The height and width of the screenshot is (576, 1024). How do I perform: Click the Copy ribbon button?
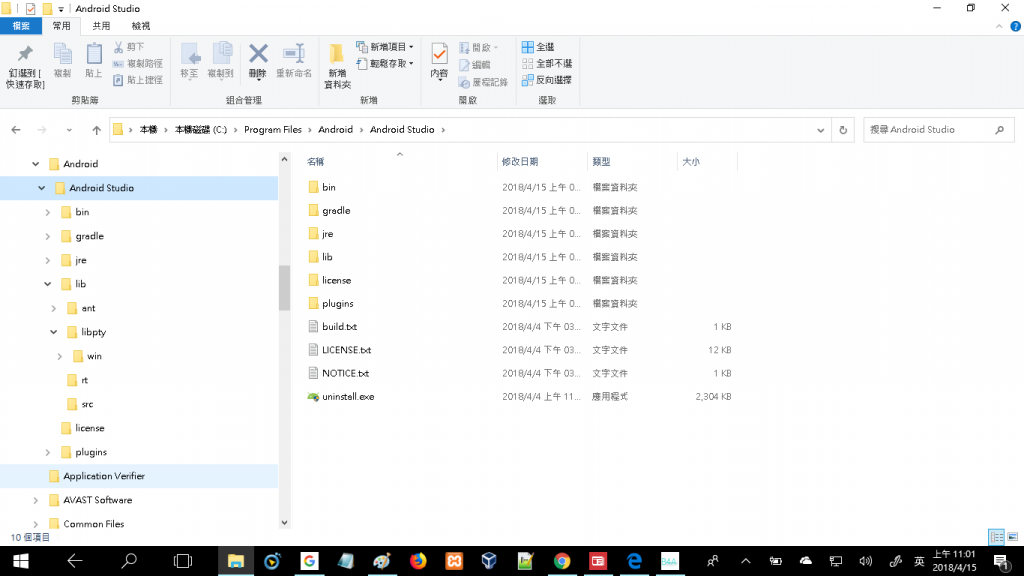point(63,61)
